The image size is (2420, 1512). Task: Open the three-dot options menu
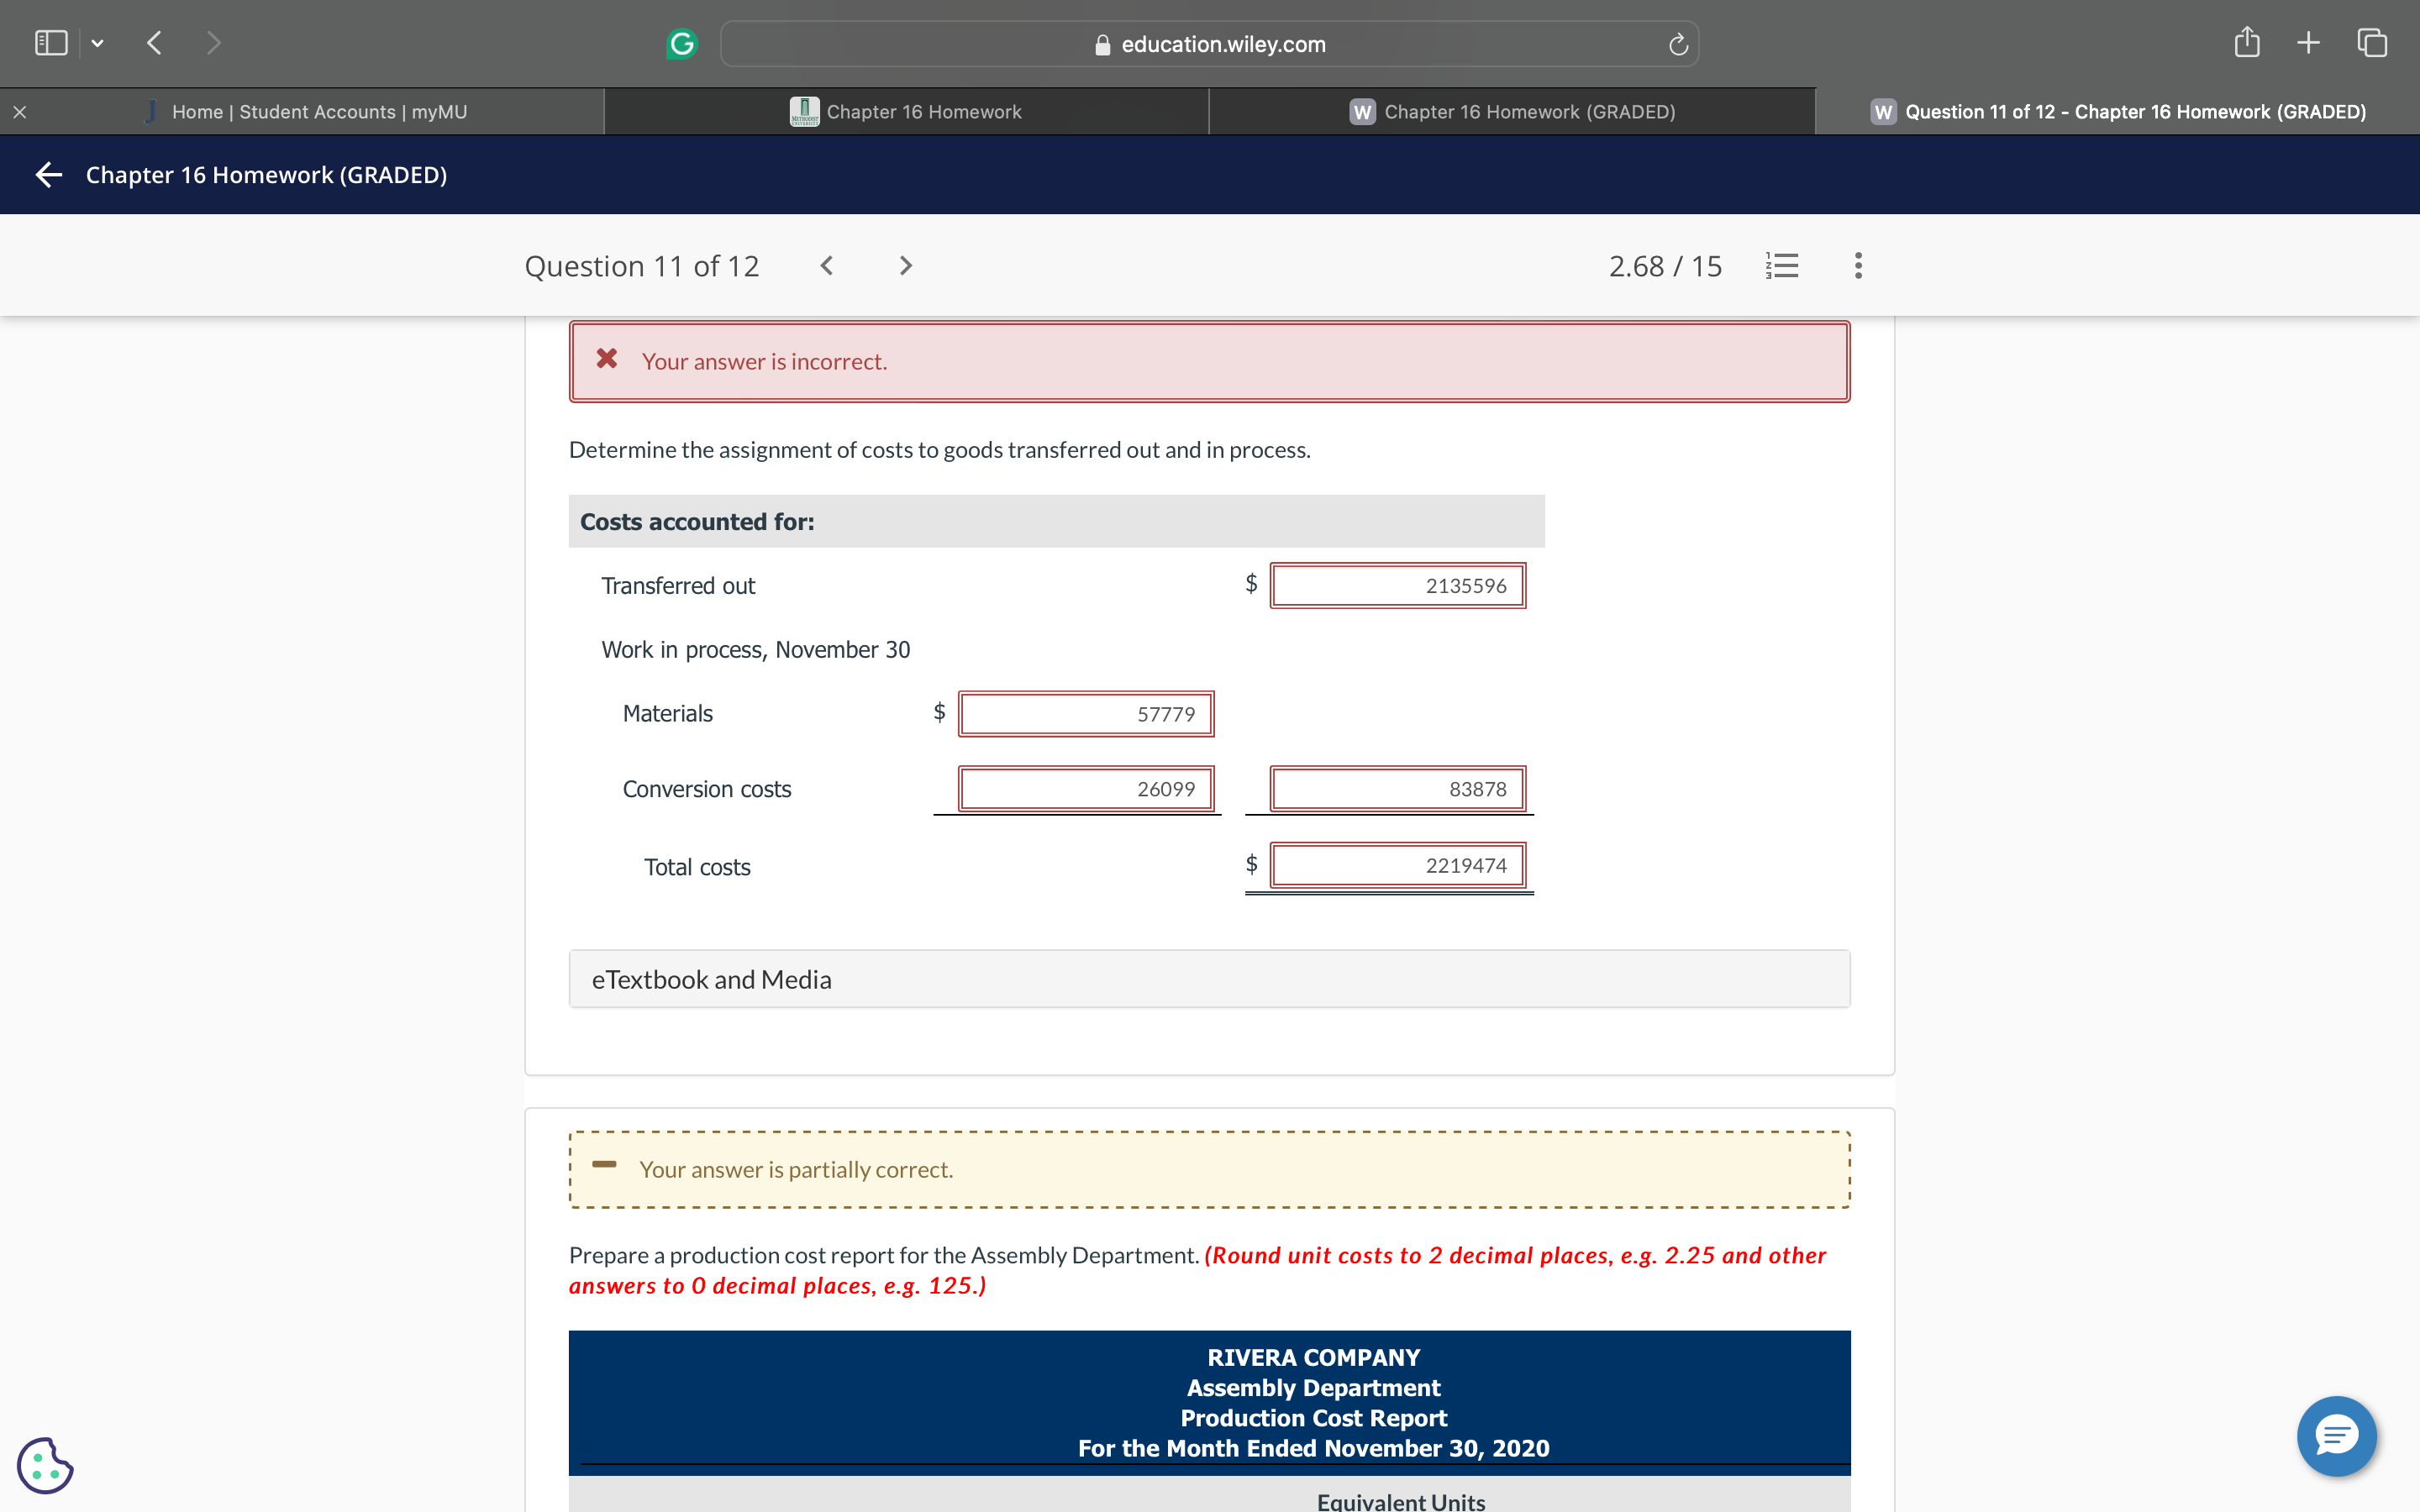(x=1857, y=265)
